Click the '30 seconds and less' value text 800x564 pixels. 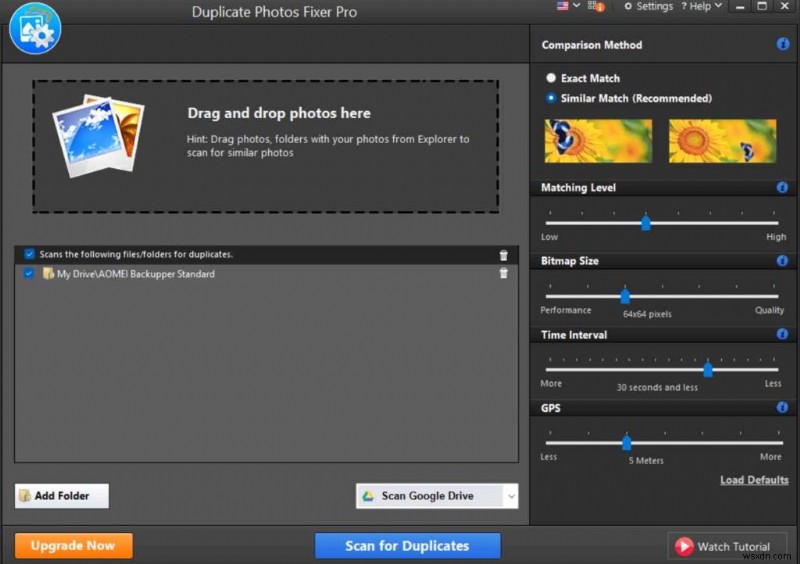657,387
